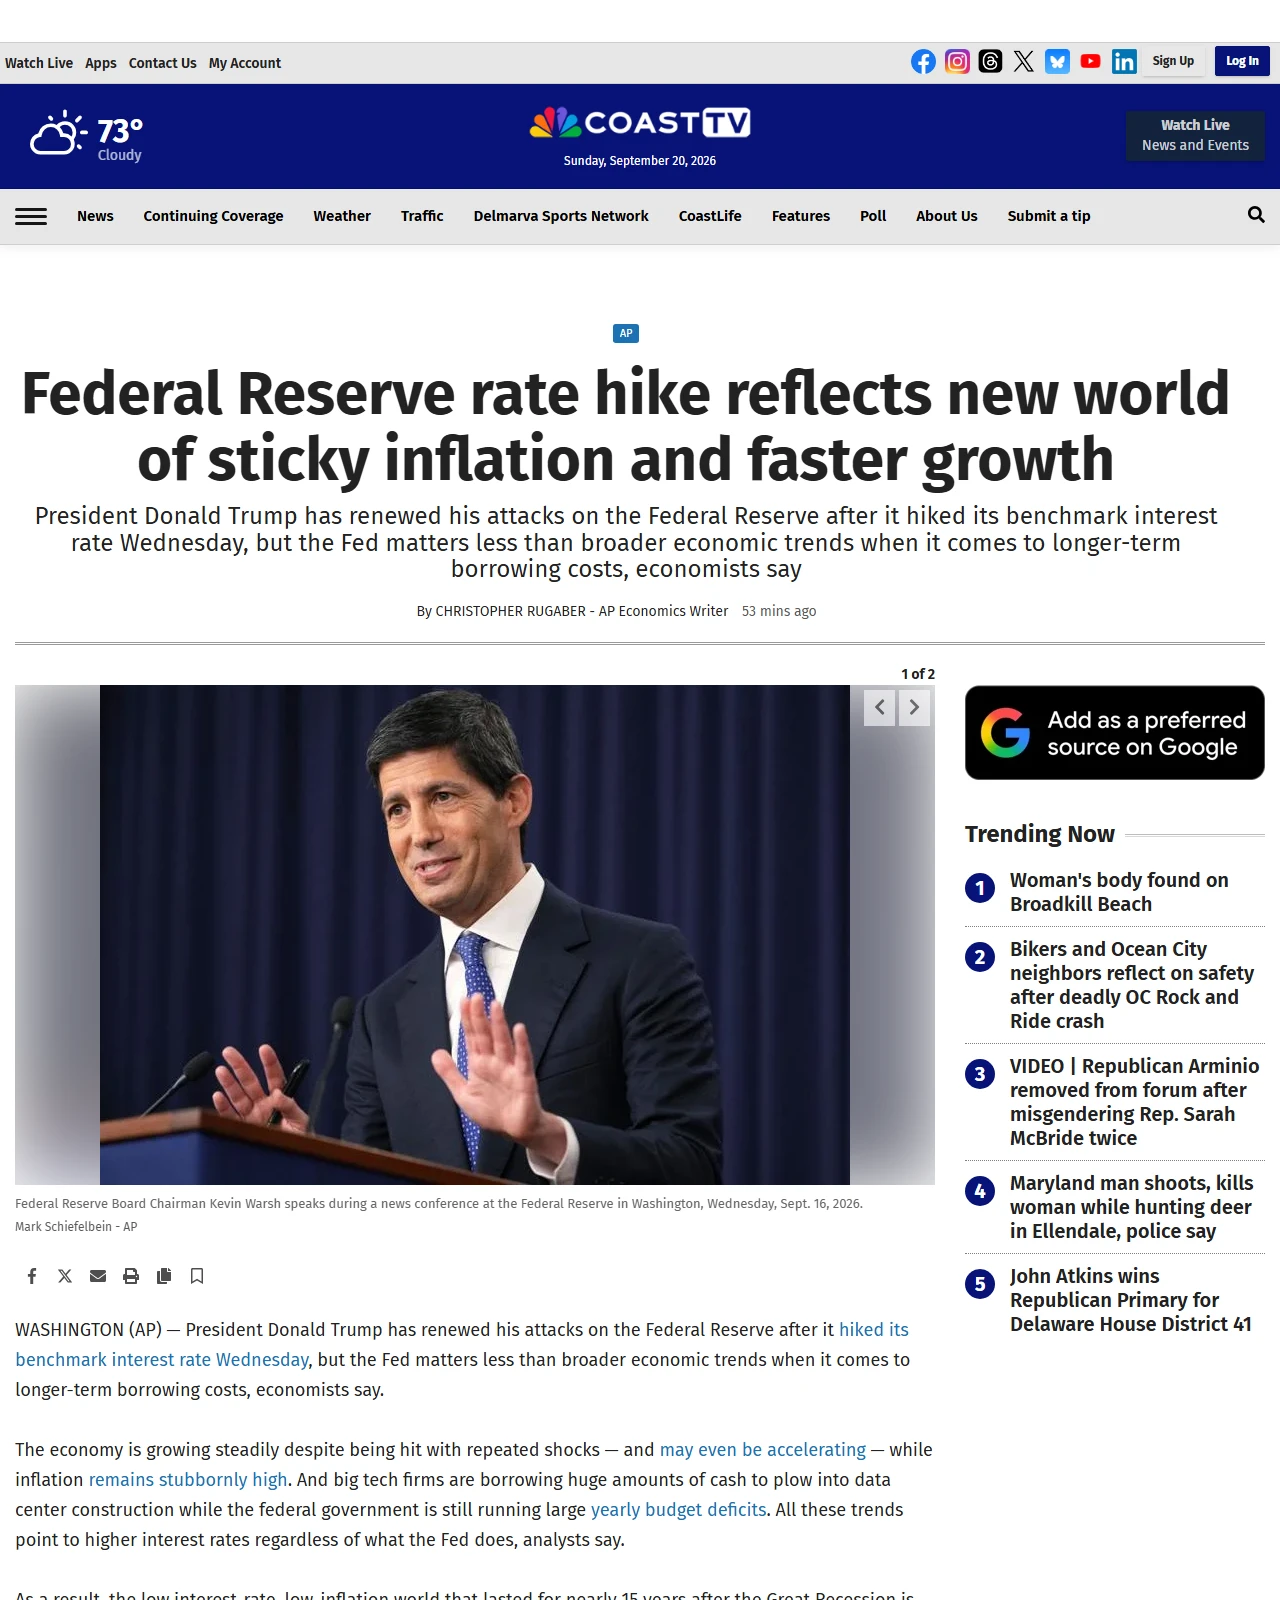Show the previous photo in the gallery

(880, 707)
